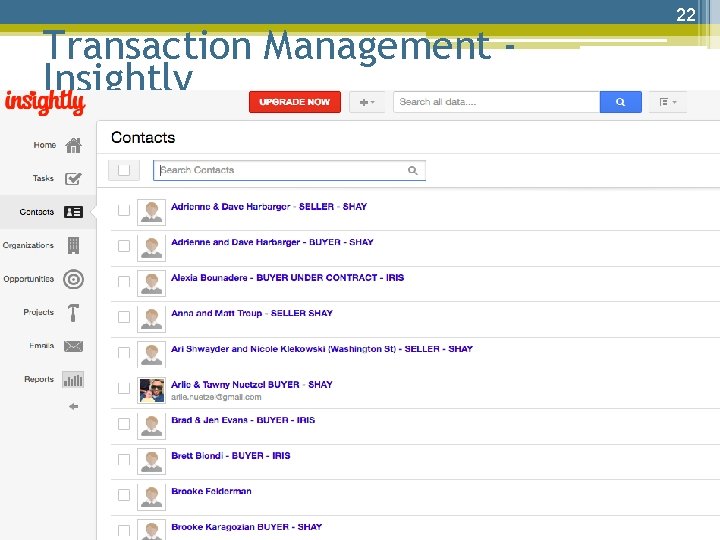Viewport: 720px width, 540px height.
Task: Click the blue global search magnifier button
Action: point(620,102)
